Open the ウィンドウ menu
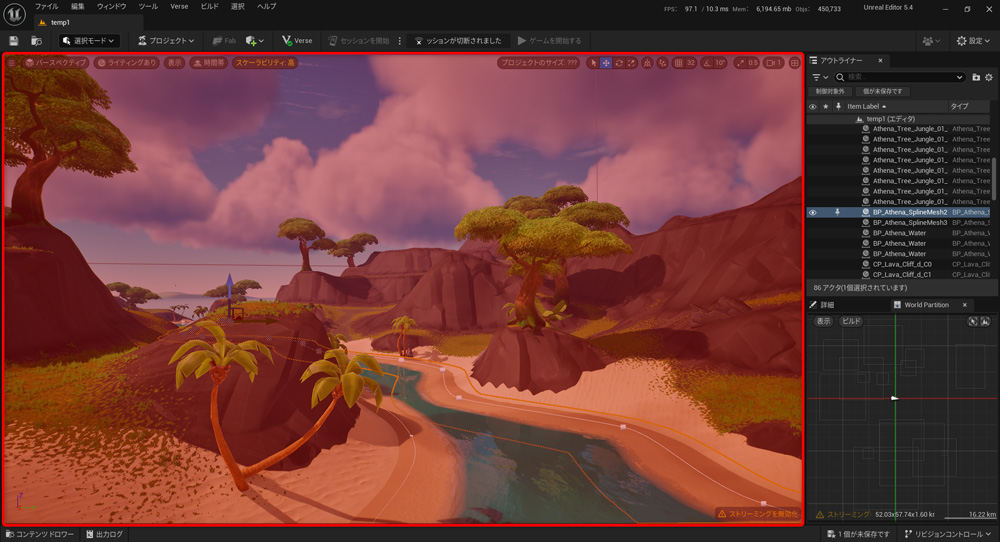Screen dimensions: 1000x542 click(112, 6)
